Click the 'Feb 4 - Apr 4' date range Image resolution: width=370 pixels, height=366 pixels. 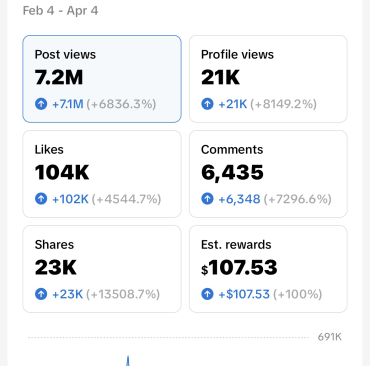pyautogui.click(x=60, y=11)
